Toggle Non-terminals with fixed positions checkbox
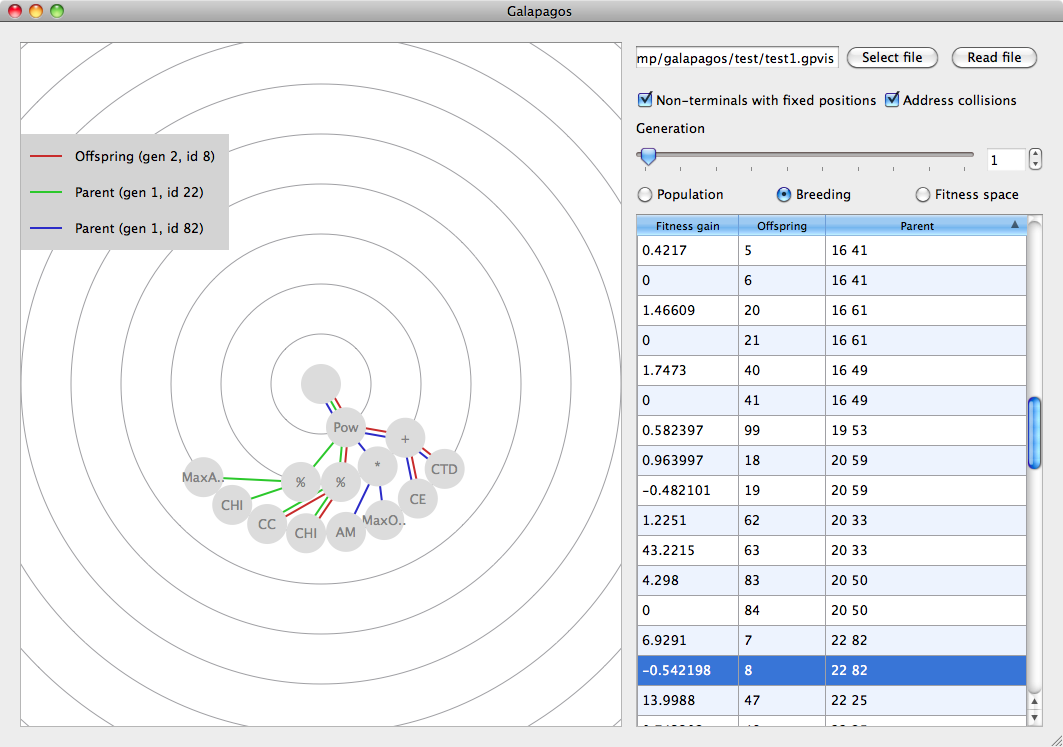This screenshot has height=747, width=1063. (645, 100)
